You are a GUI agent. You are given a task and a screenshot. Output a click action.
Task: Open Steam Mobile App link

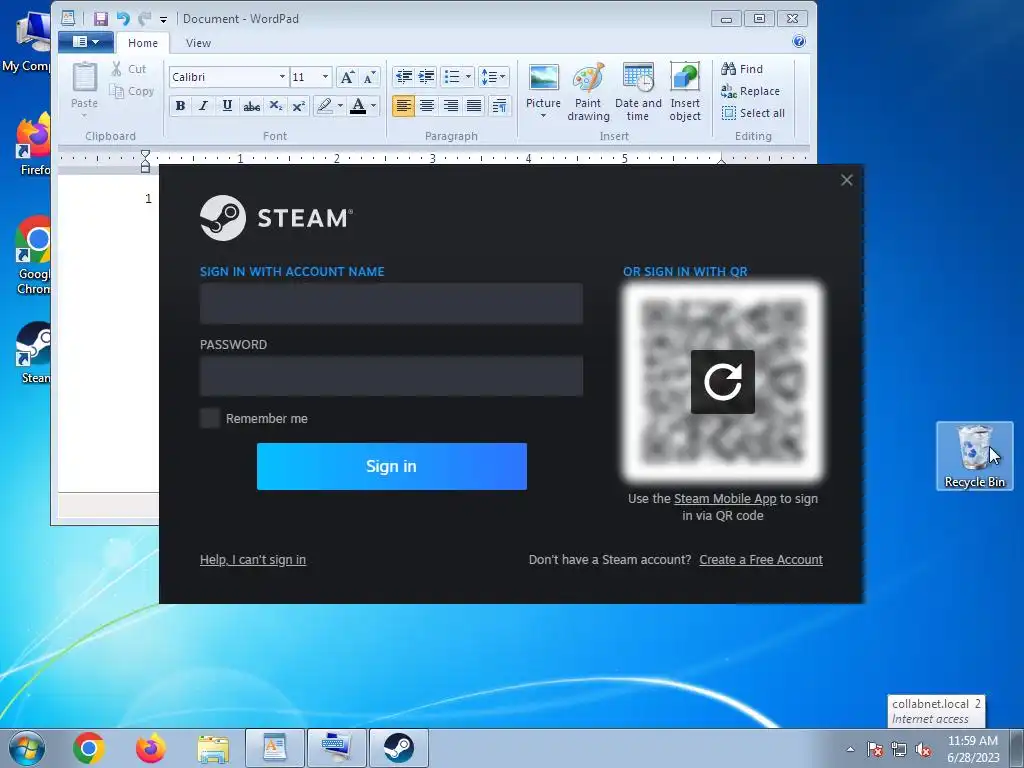(725, 498)
